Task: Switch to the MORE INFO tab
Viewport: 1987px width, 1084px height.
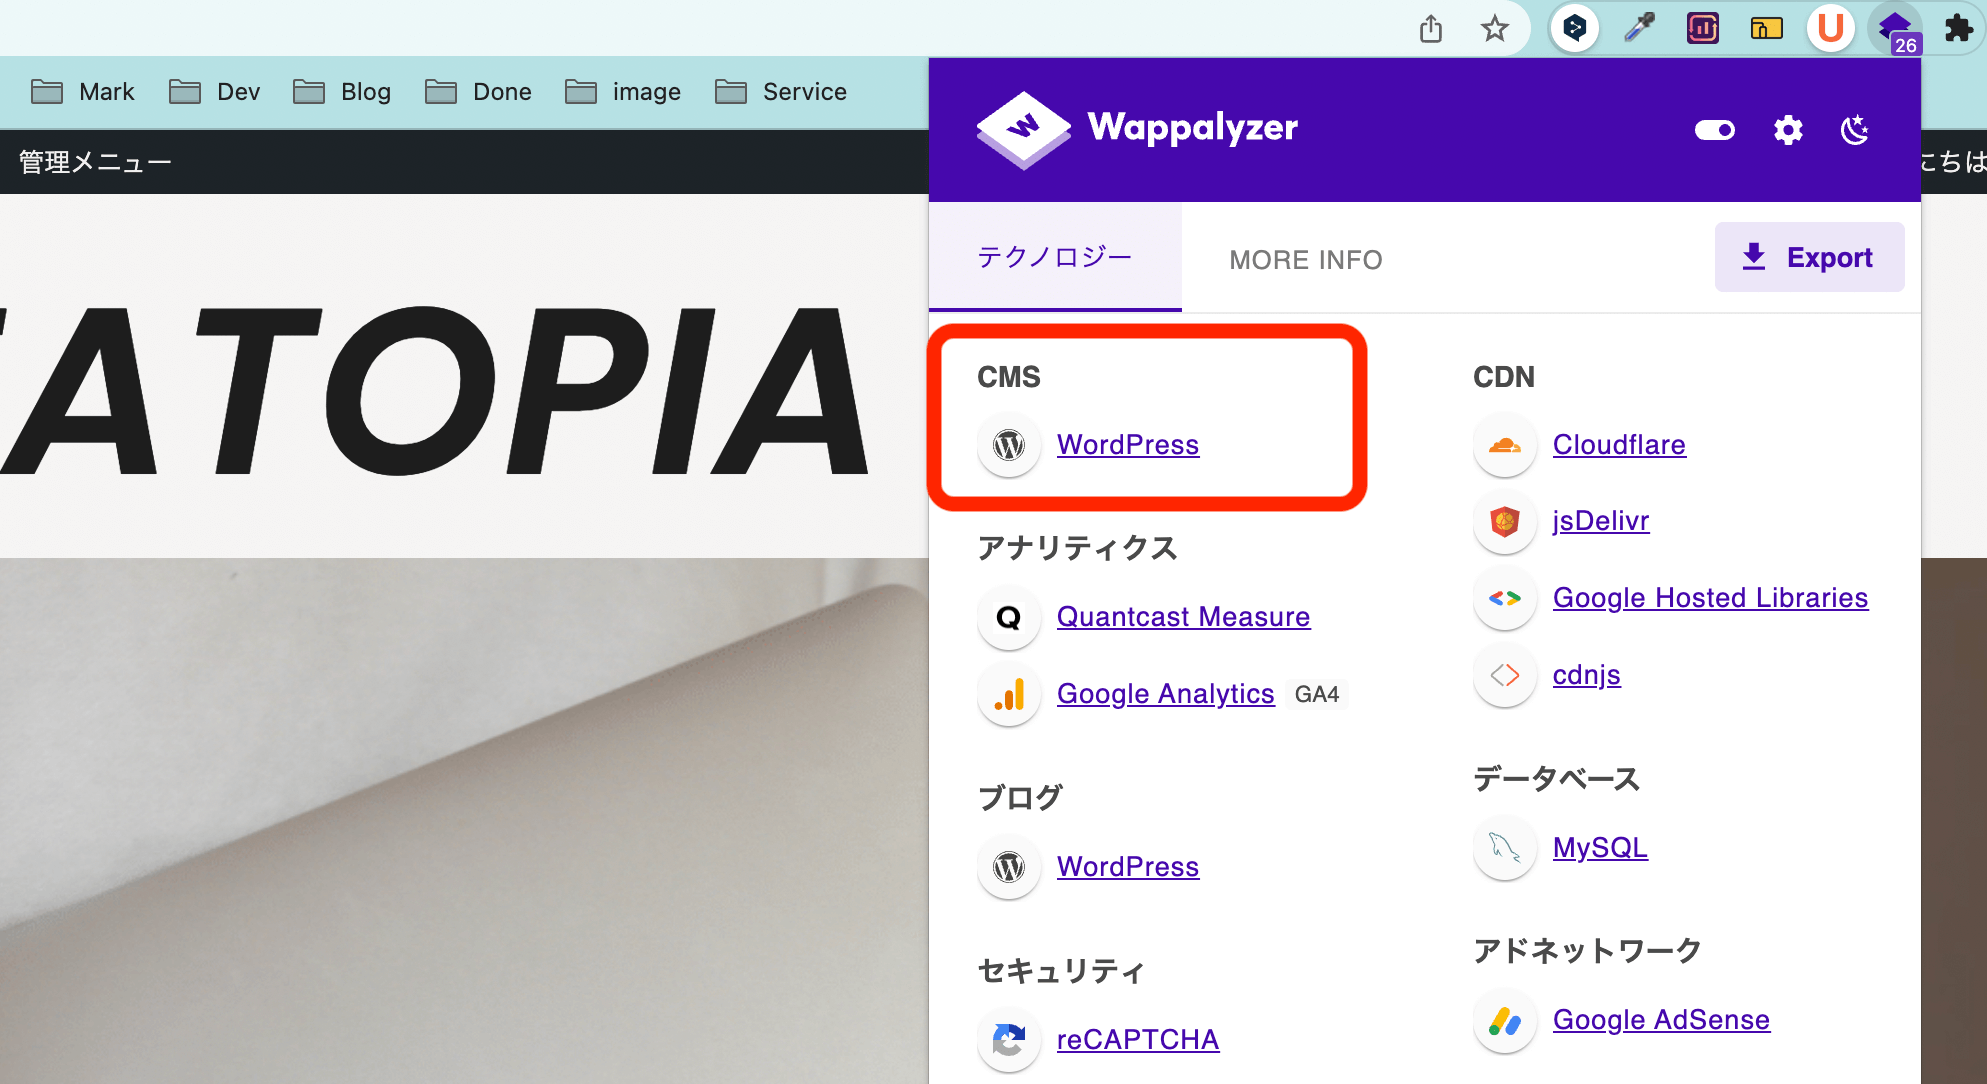Action: [x=1305, y=260]
